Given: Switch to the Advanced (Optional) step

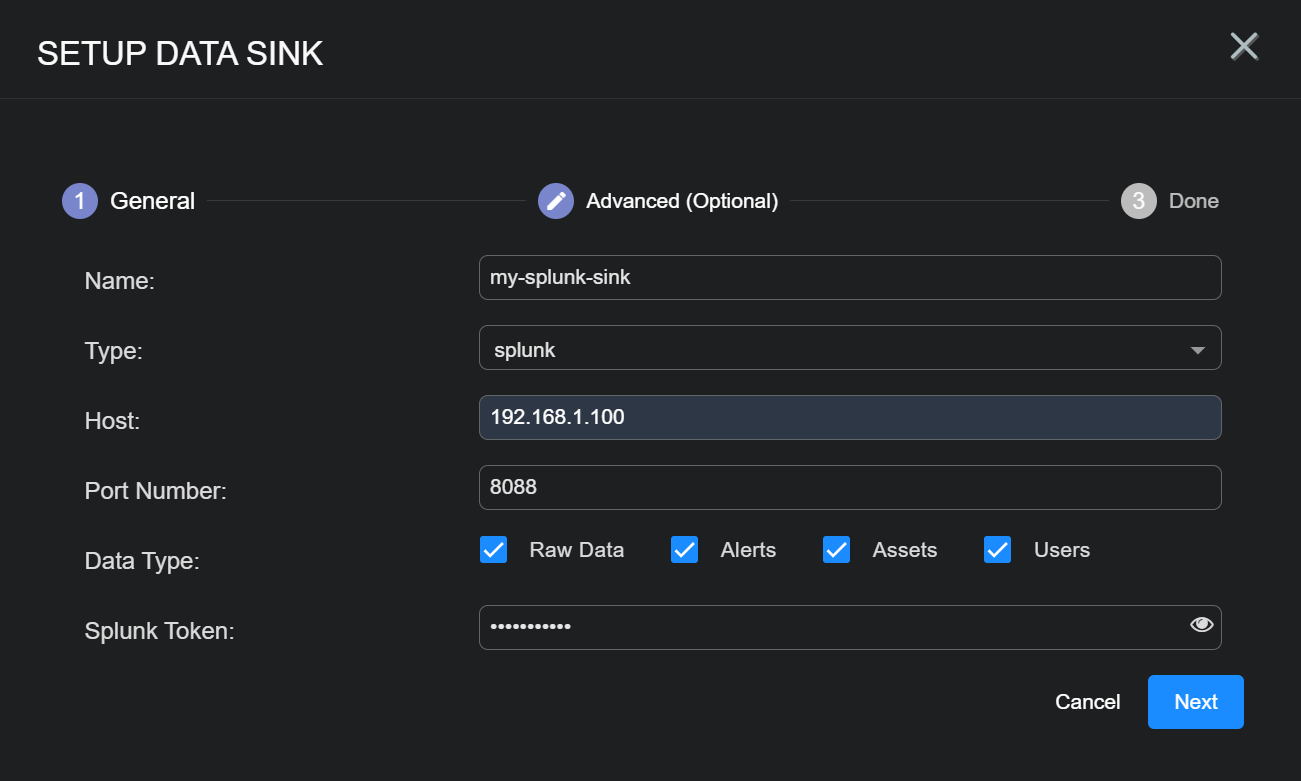Looking at the screenshot, I should (x=682, y=201).
